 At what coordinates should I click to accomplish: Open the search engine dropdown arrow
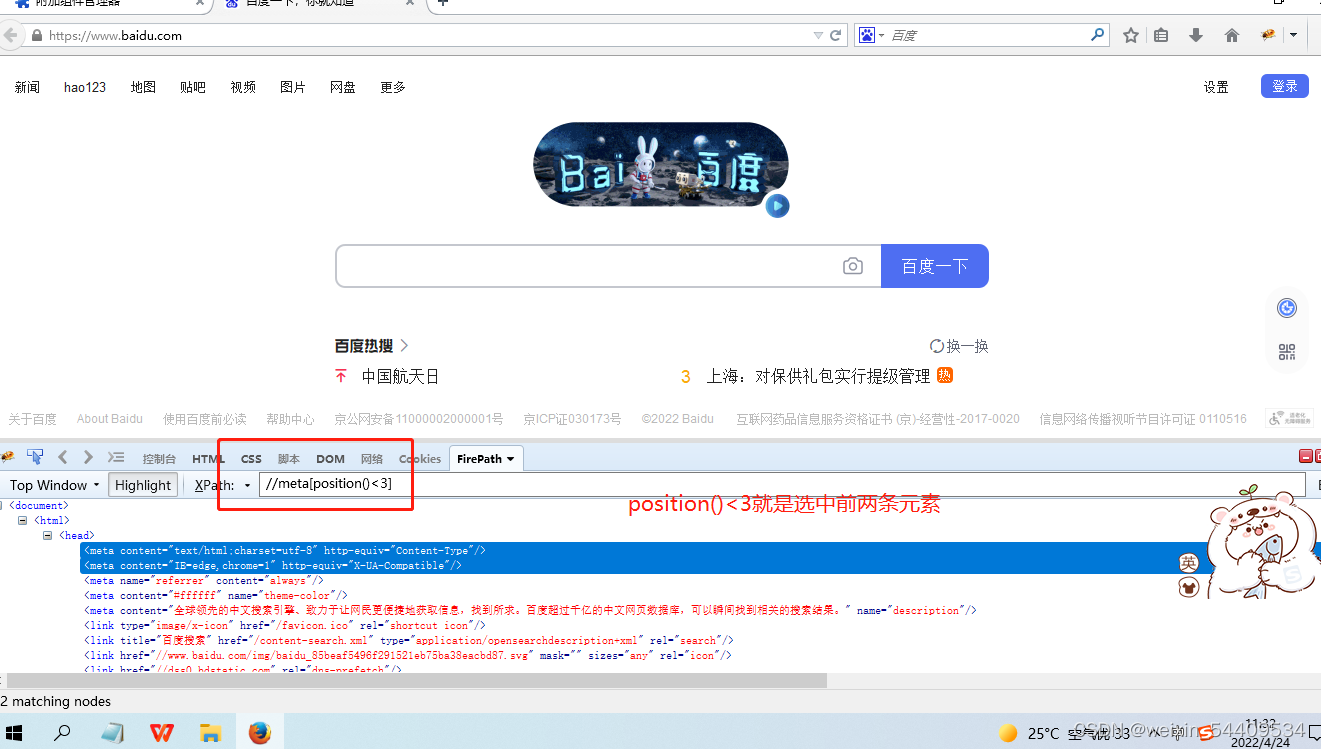[x=881, y=35]
